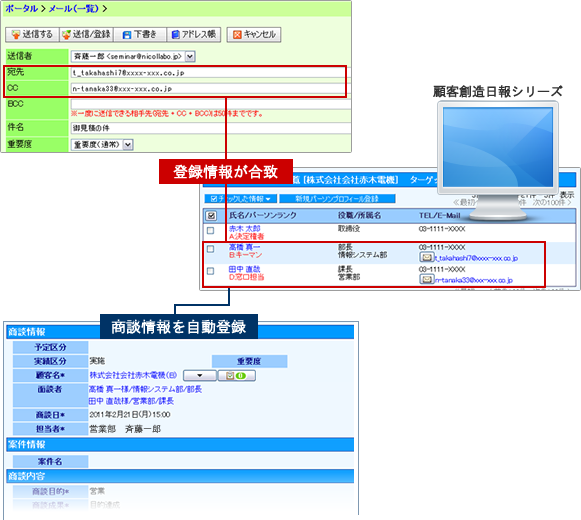Click the 新規パーソンプロフィール登録 button
This screenshot has width=581, height=520.
(x=337, y=199)
